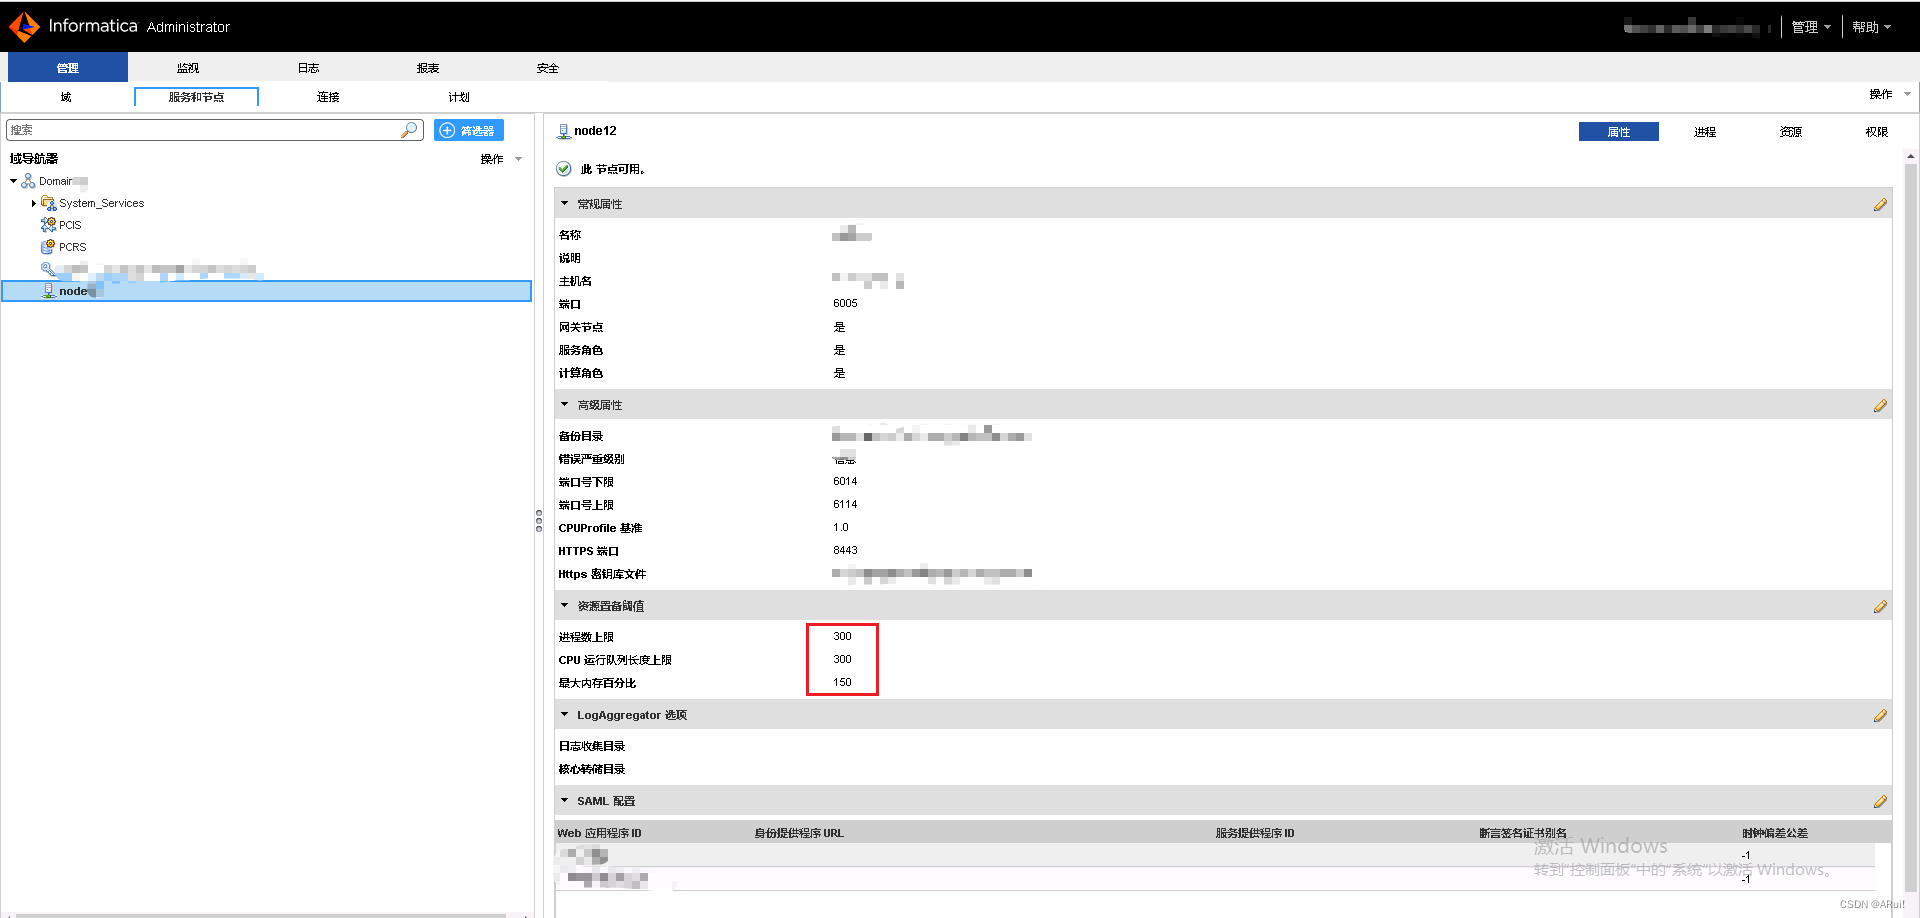Click the green filter (筛选器) icon button
Viewport: 1920px width, 918px height.
click(x=468, y=130)
